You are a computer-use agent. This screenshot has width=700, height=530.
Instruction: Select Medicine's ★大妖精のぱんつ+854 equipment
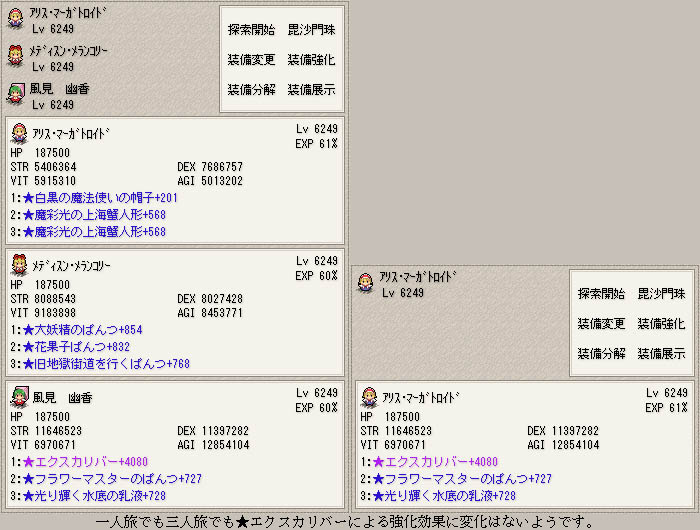click(82, 329)
